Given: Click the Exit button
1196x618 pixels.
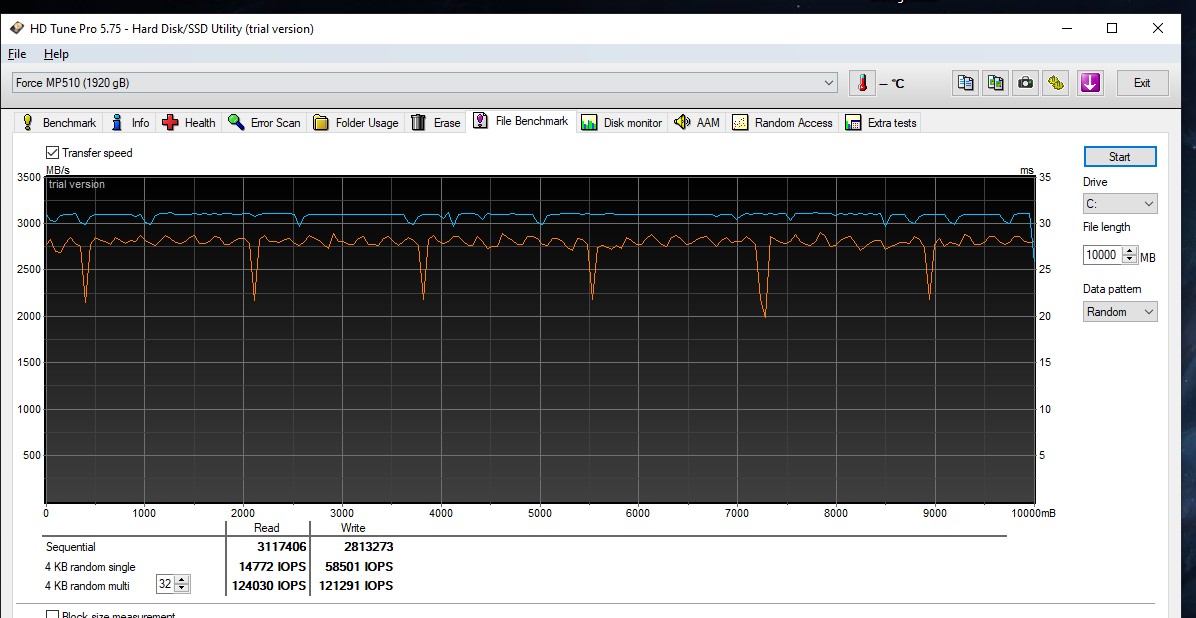Looking at the screenshot, I should click(x=1142, y=83).
